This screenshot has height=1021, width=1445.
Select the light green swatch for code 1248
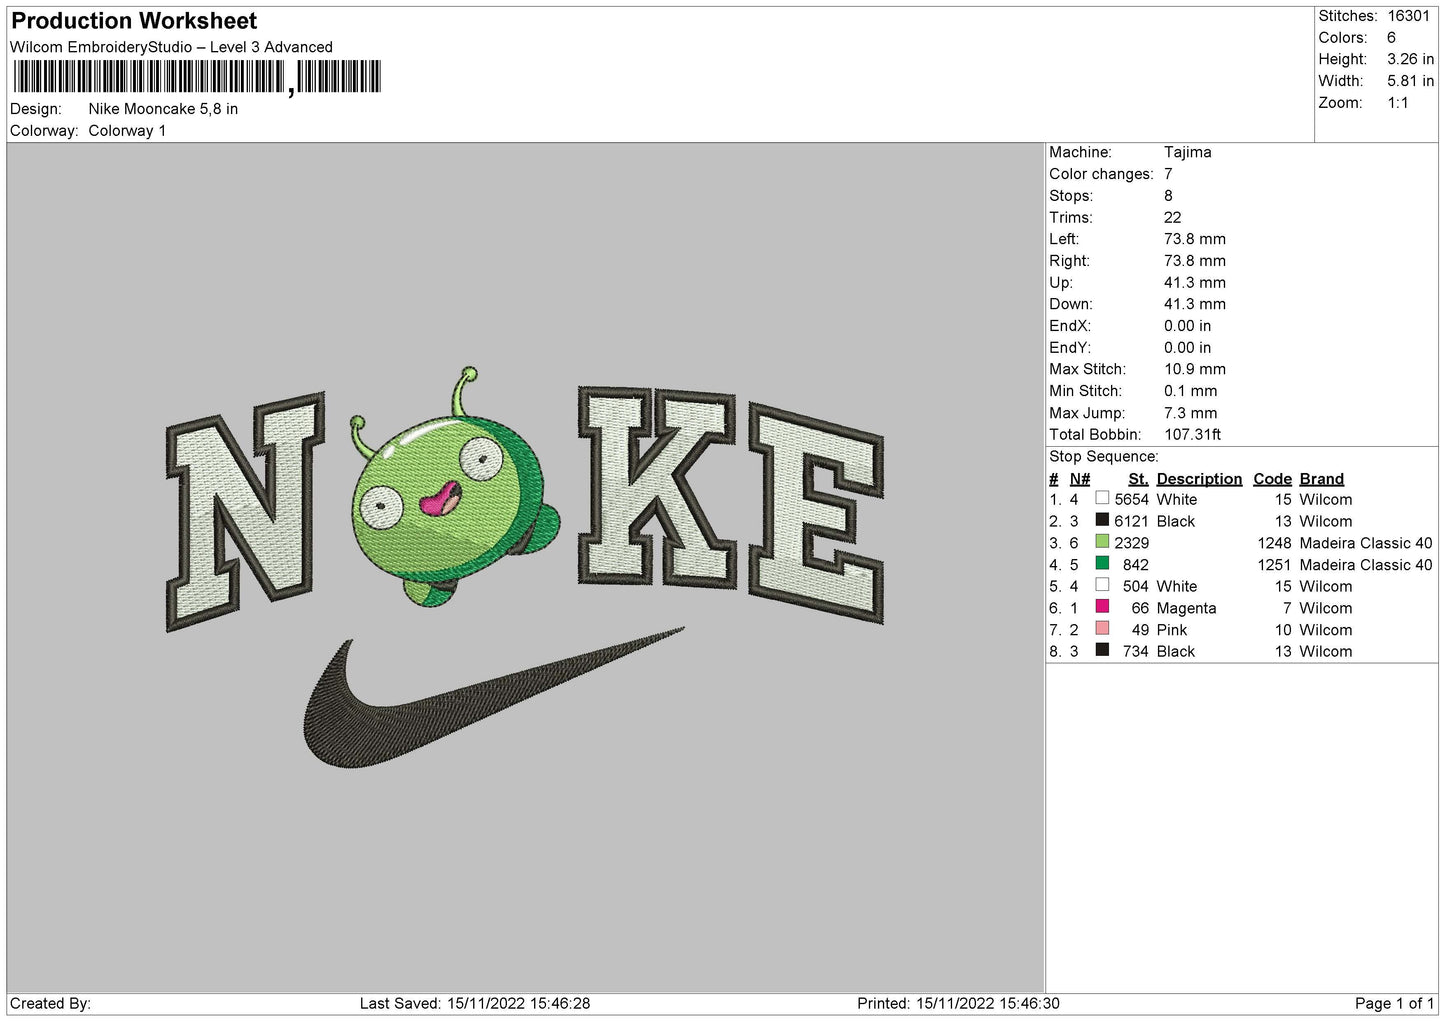(x=1102, y=542)
